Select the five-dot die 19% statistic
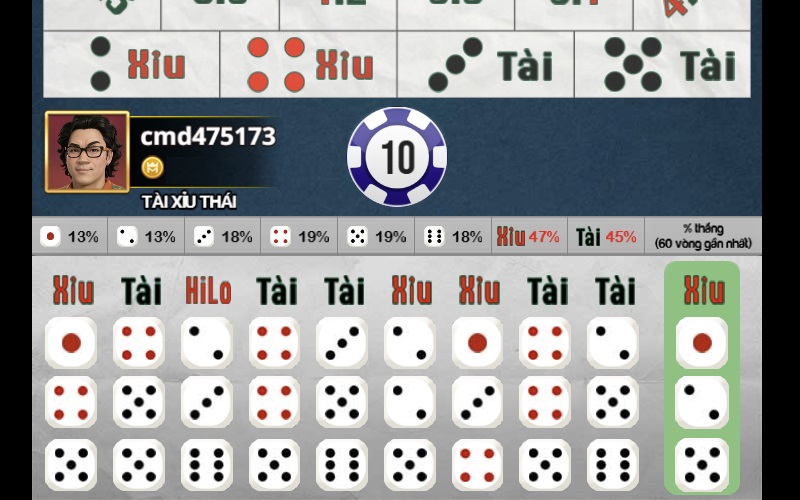The width and height of the screenshot is (800, 500). [x=377, y=236]
